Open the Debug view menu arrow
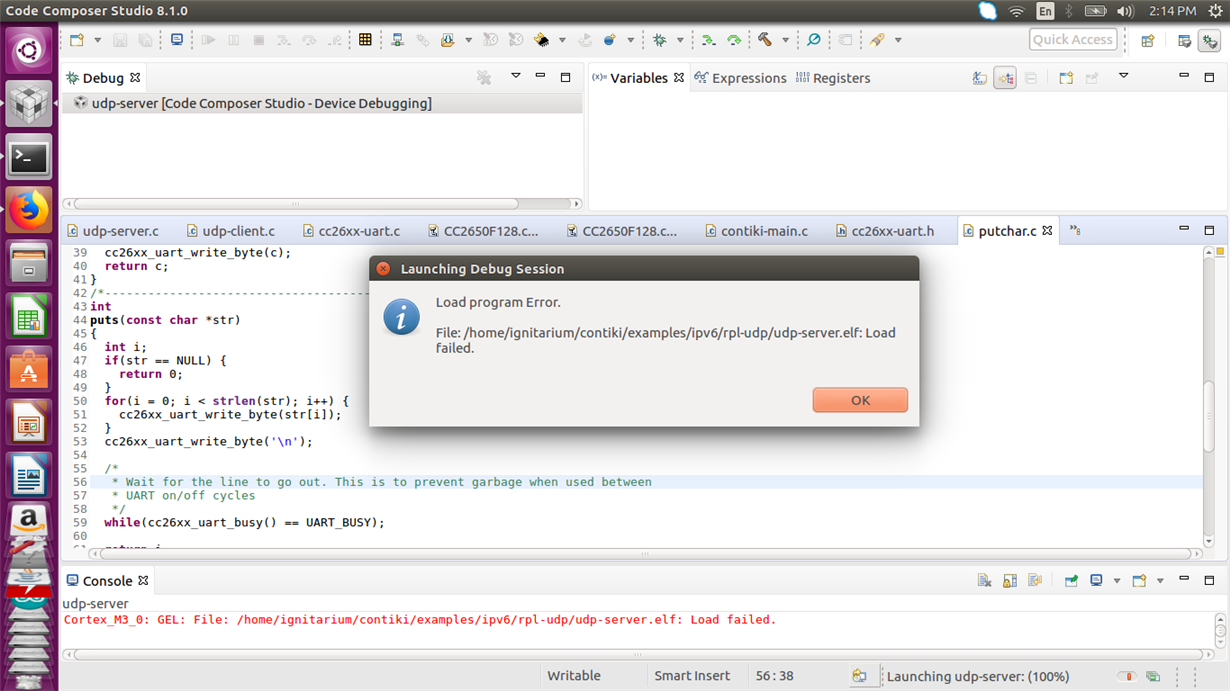1230x691 pixels. [x=515, y=76]
